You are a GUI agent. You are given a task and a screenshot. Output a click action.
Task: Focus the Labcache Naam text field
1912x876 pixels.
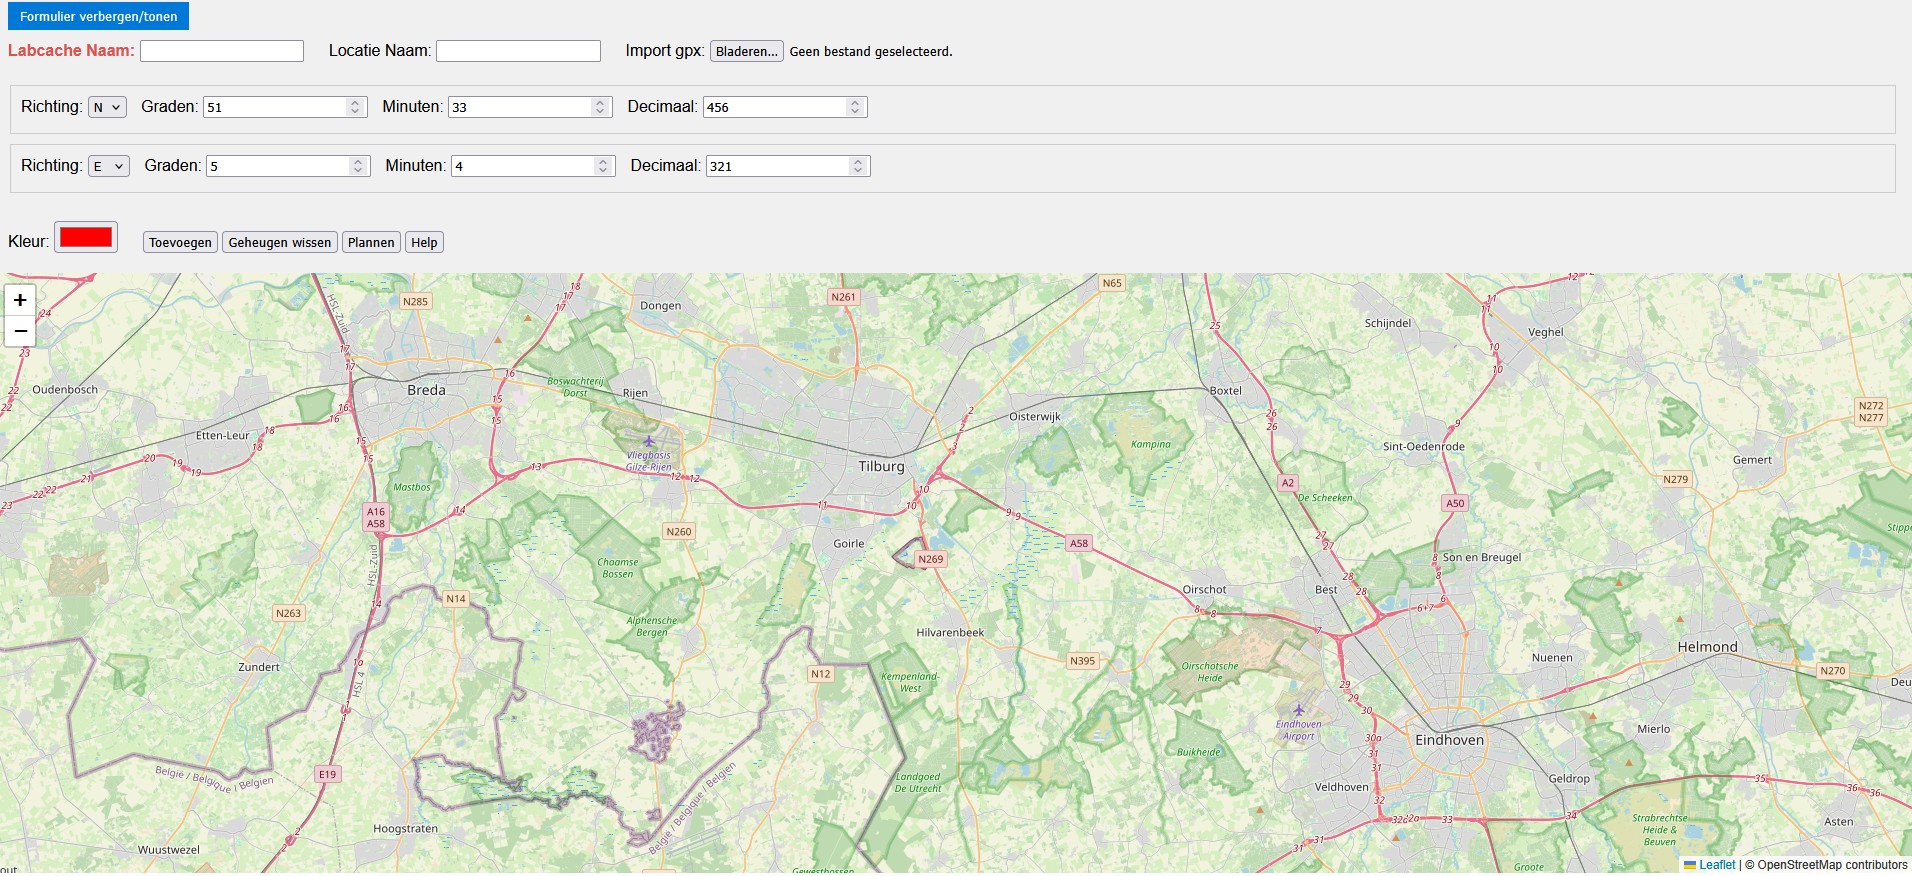pos(222,51)
